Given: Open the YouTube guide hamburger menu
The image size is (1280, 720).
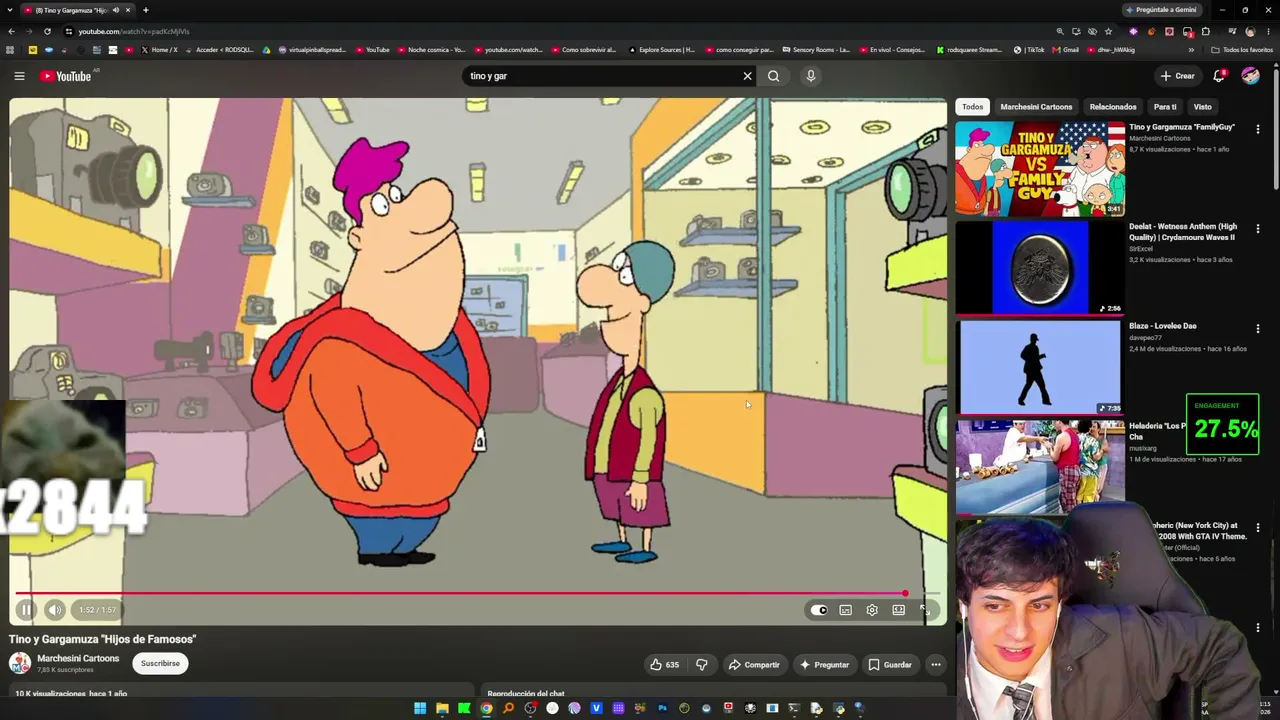Looking at the screenshot, I should point(19,76).
